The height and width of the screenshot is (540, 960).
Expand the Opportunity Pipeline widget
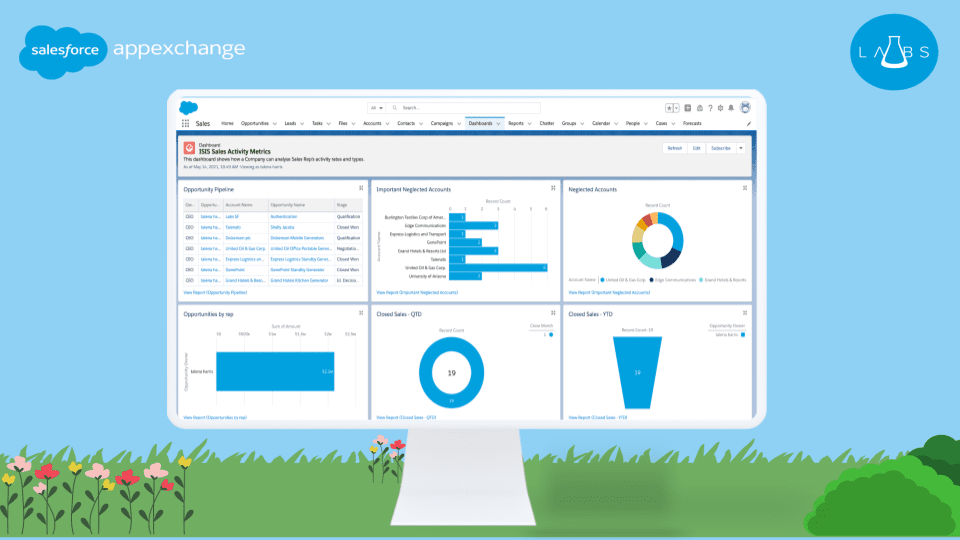(361, 188)
